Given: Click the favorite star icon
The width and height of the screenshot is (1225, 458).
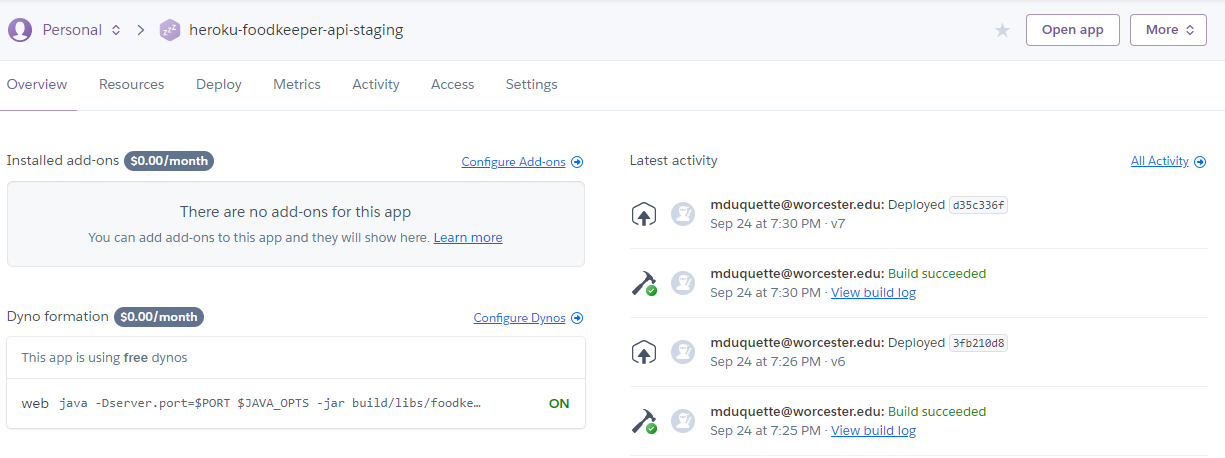Looking at the screenshot, I should pos(1002,30).
